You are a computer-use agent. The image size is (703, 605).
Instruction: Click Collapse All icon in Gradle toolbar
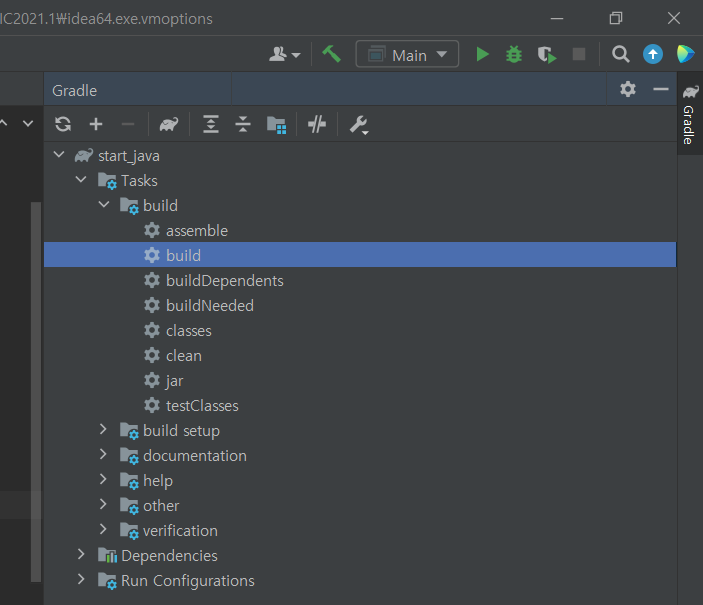(243, 124)
